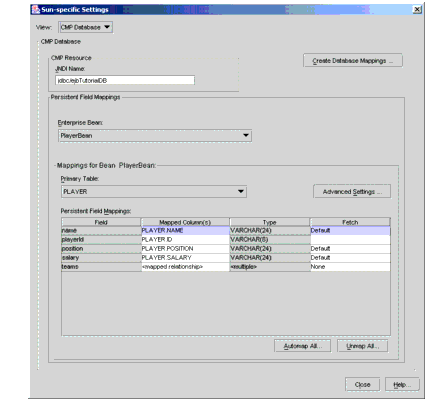Image resolution: width=426 pixels, height=399 pixels.
Task: Click the Java icon in the title bar
Action: (35, 9)
